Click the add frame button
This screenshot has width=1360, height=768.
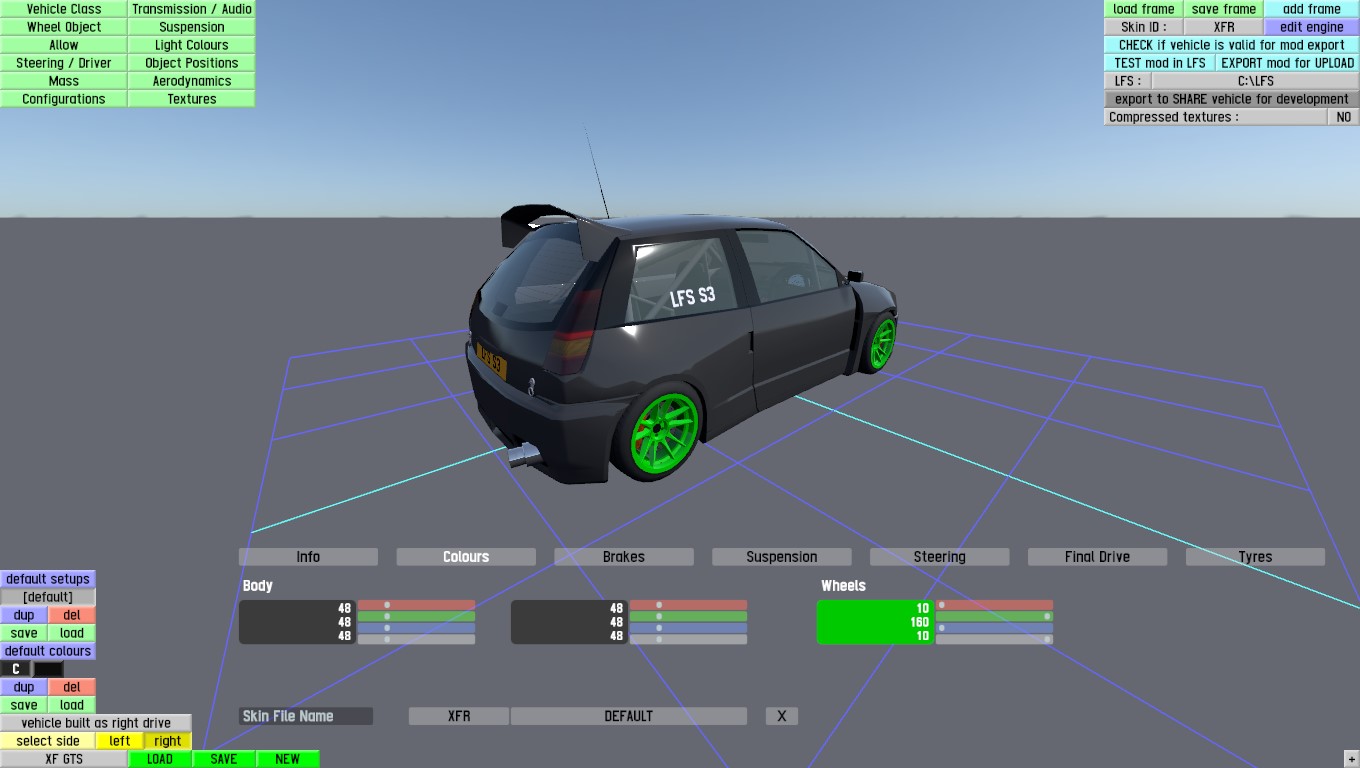point(1312,9)
